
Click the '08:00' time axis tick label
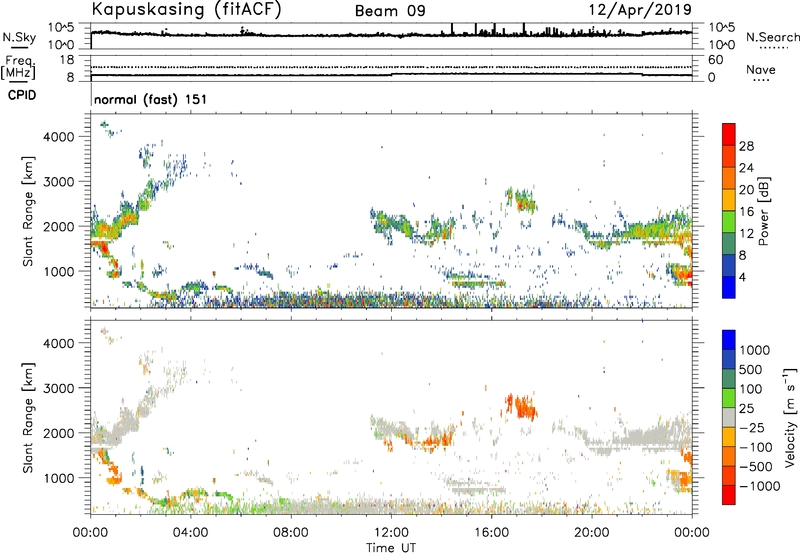(x=291, y=533)
